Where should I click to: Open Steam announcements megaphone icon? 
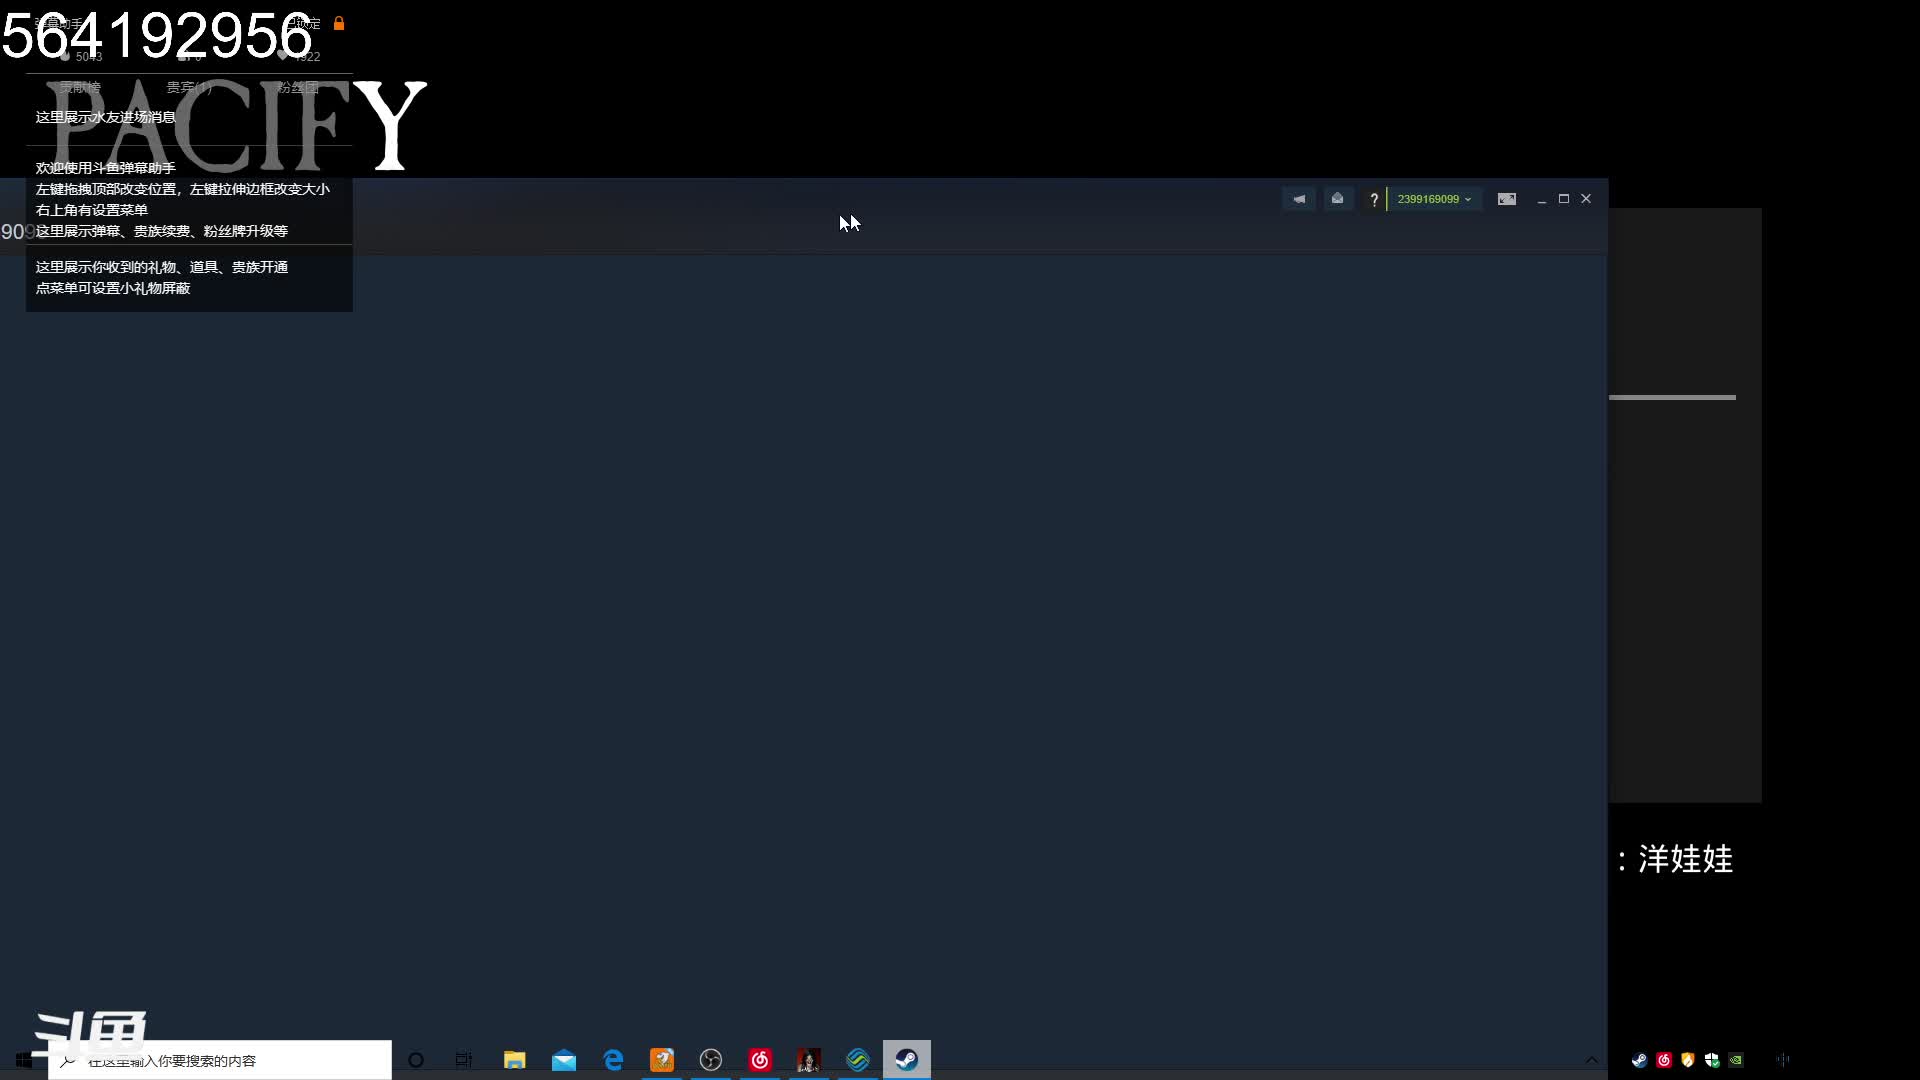click(x=1299, y=199)
